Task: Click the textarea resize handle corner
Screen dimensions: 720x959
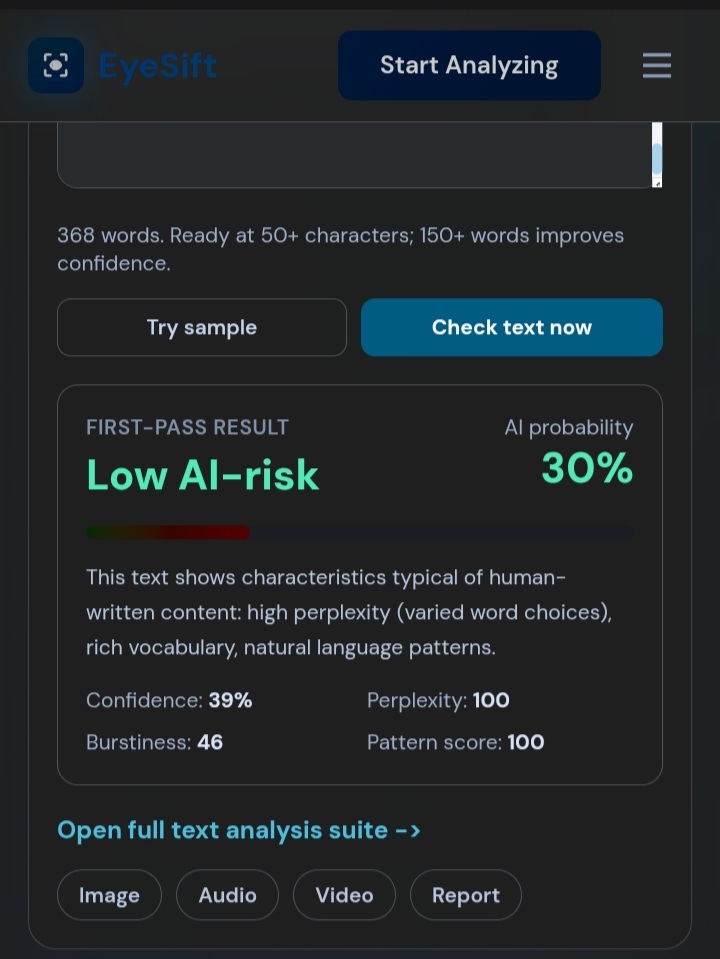Action: click(658, 183)
